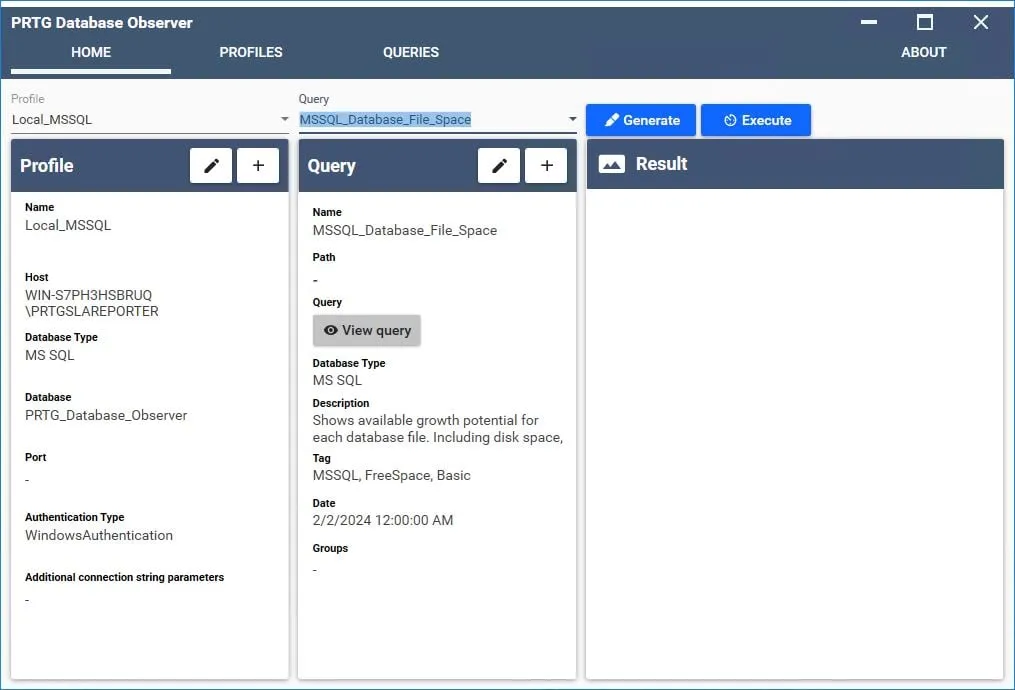Open the PROFILES tab

click(251, 52)
